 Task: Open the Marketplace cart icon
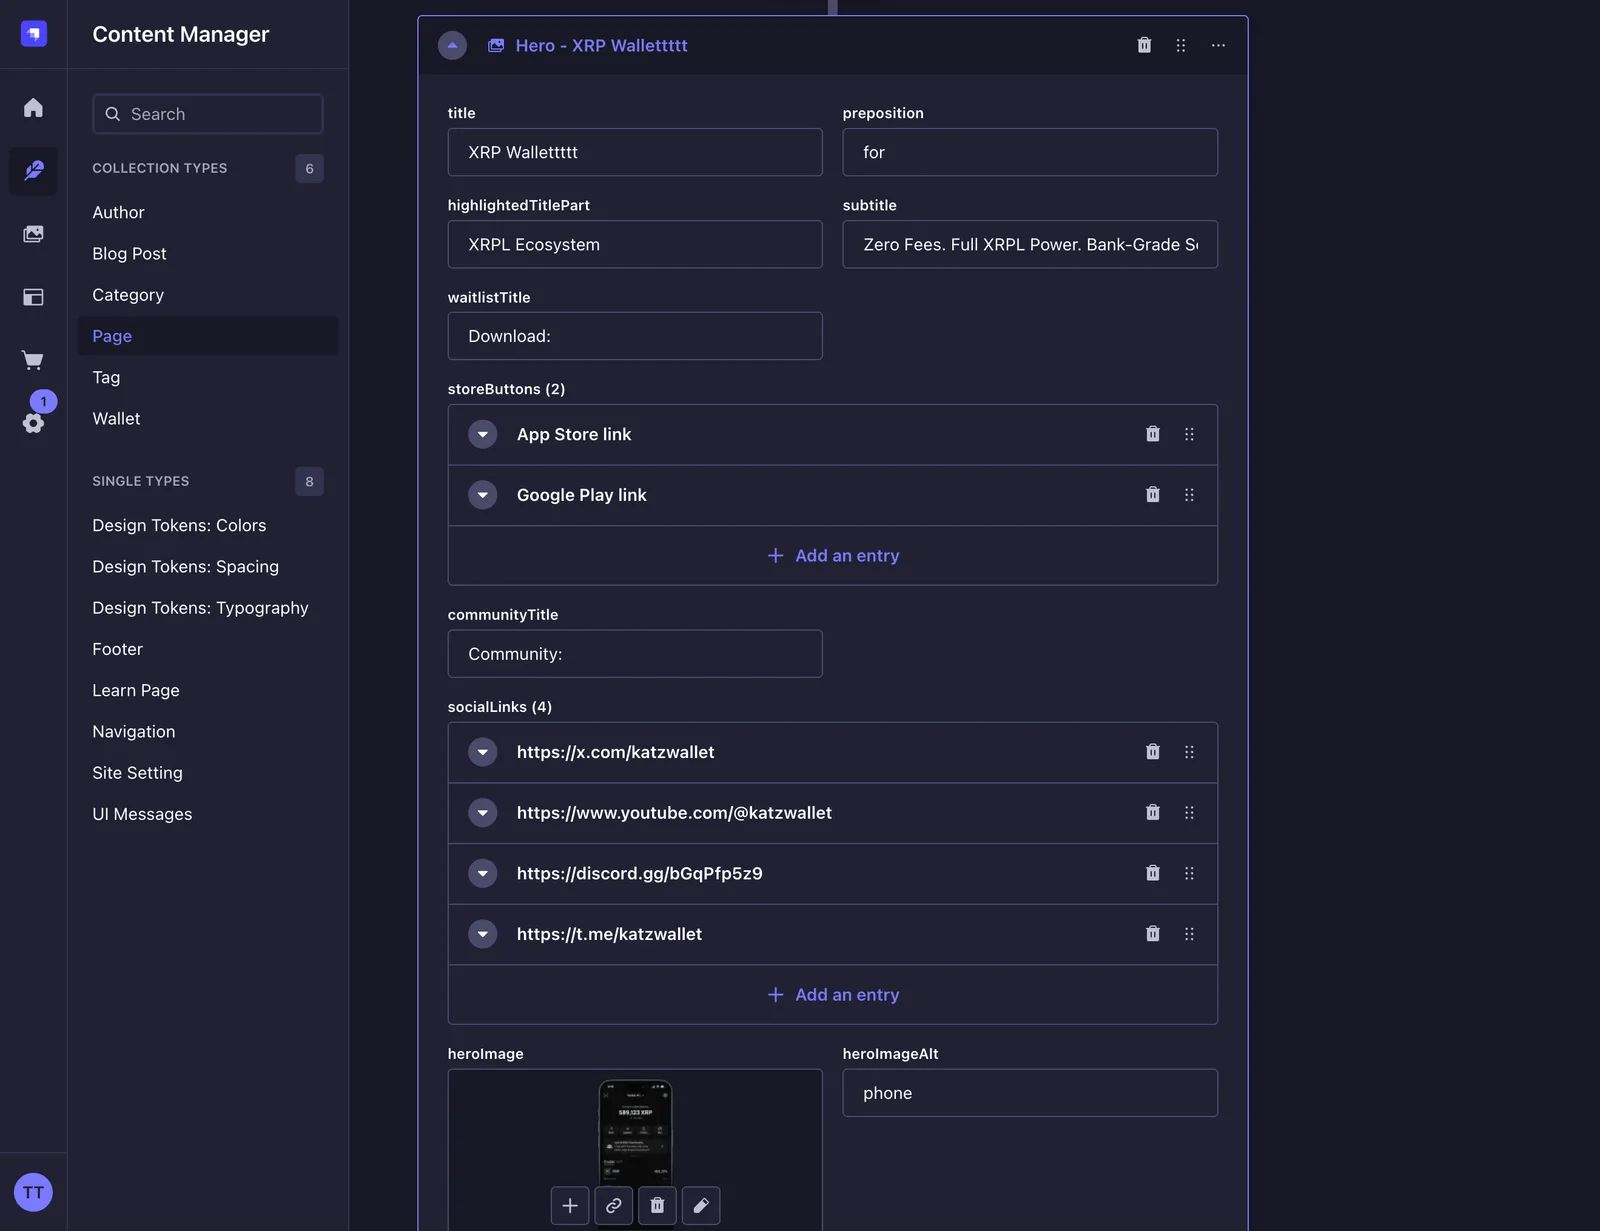pos(33,360)
